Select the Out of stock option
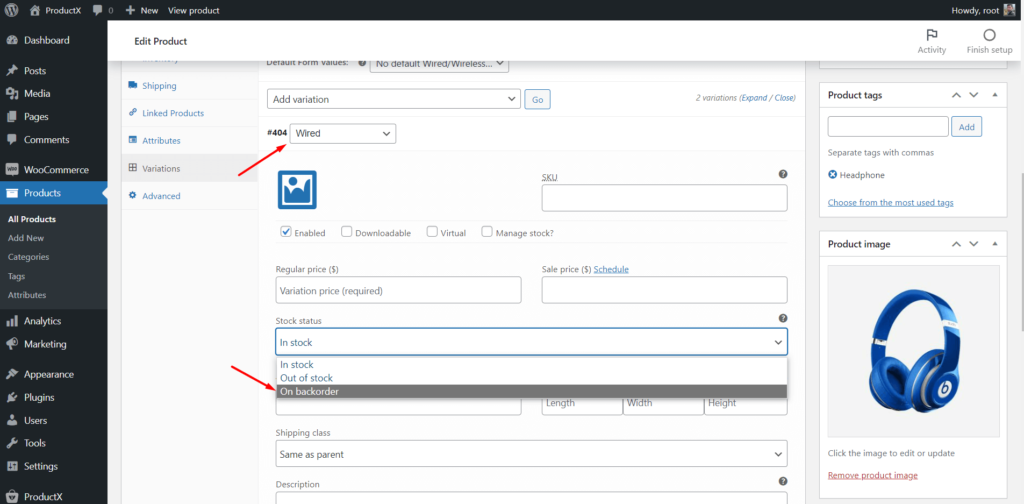Image resolution: width=1024 pixels, height=504 pixels. pyautogui.click(x=532, y=378)
